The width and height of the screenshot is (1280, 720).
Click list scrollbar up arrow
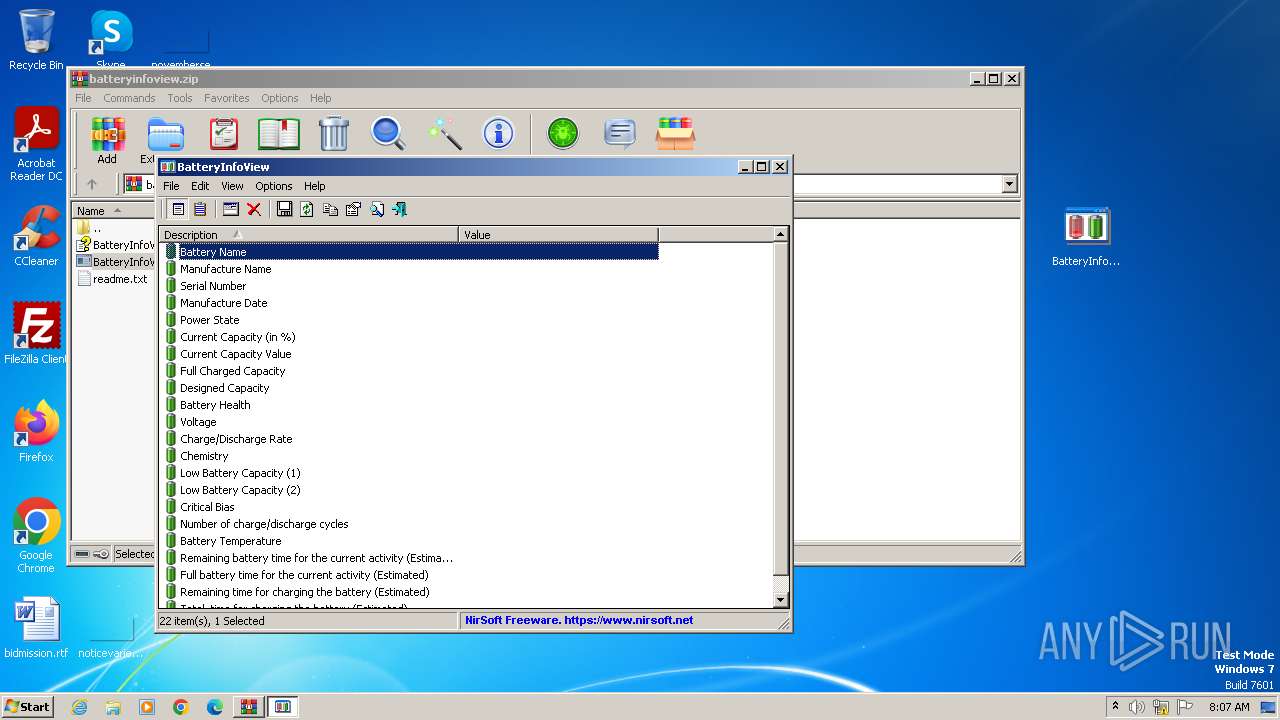pyautogui.click(x=781, y=234)
